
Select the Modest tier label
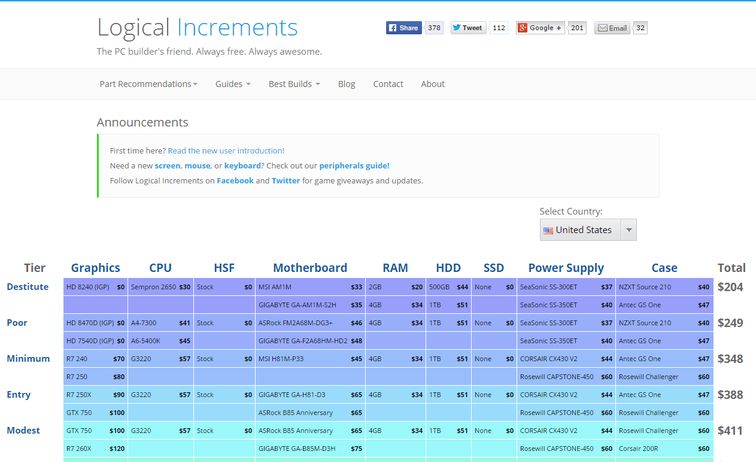coord(26,430)
